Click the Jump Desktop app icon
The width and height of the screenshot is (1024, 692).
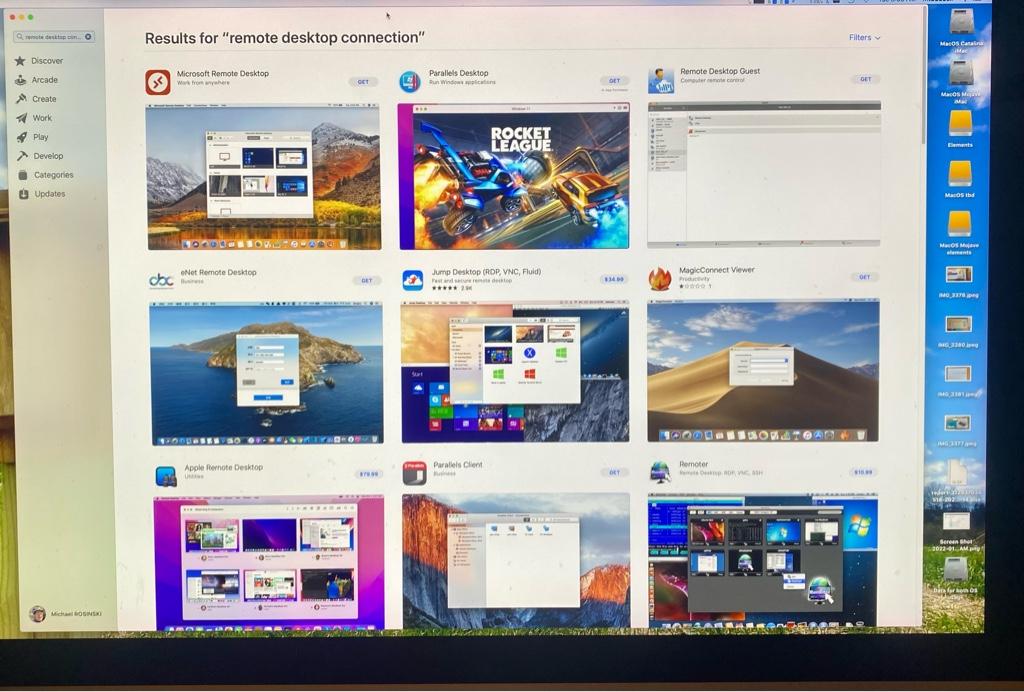point(413,280)
